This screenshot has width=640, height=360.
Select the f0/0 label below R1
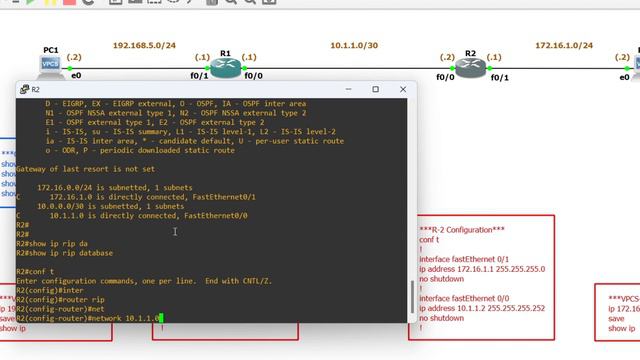coord(253,76)
